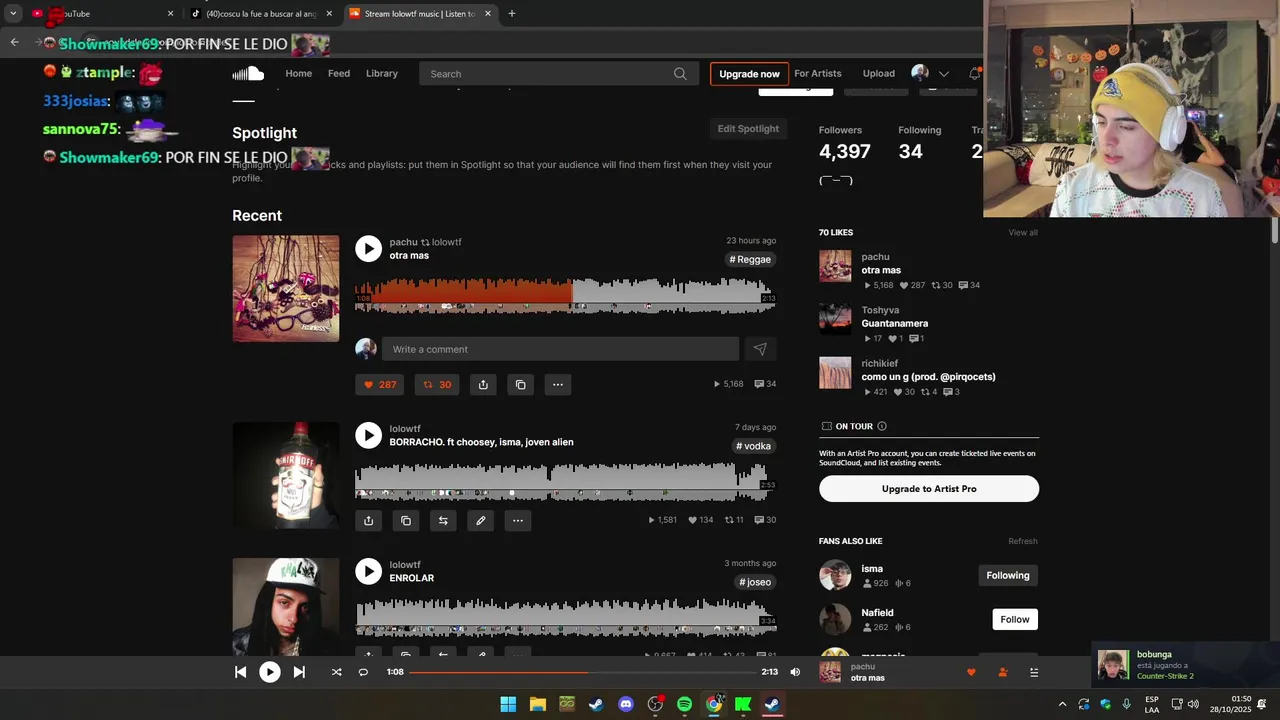The width and height of the screenshot is (1280, 720).
Task: Refresh the Fans Also Like list
Action: (1023, 541)
